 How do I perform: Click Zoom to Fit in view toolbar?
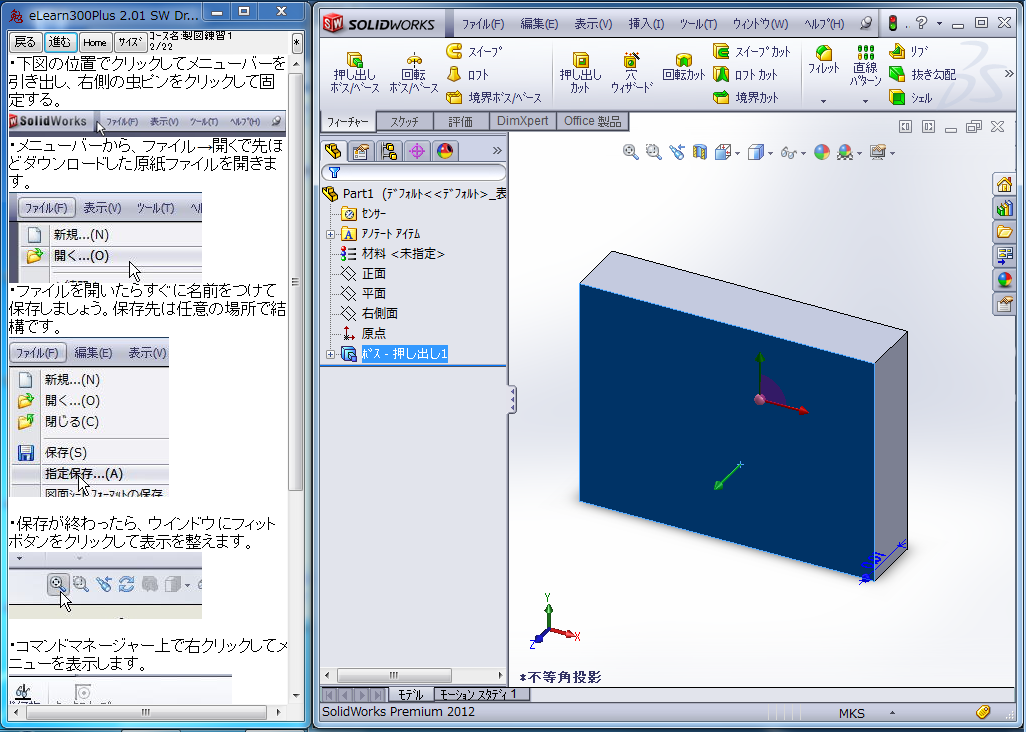[x=630, y=152]
